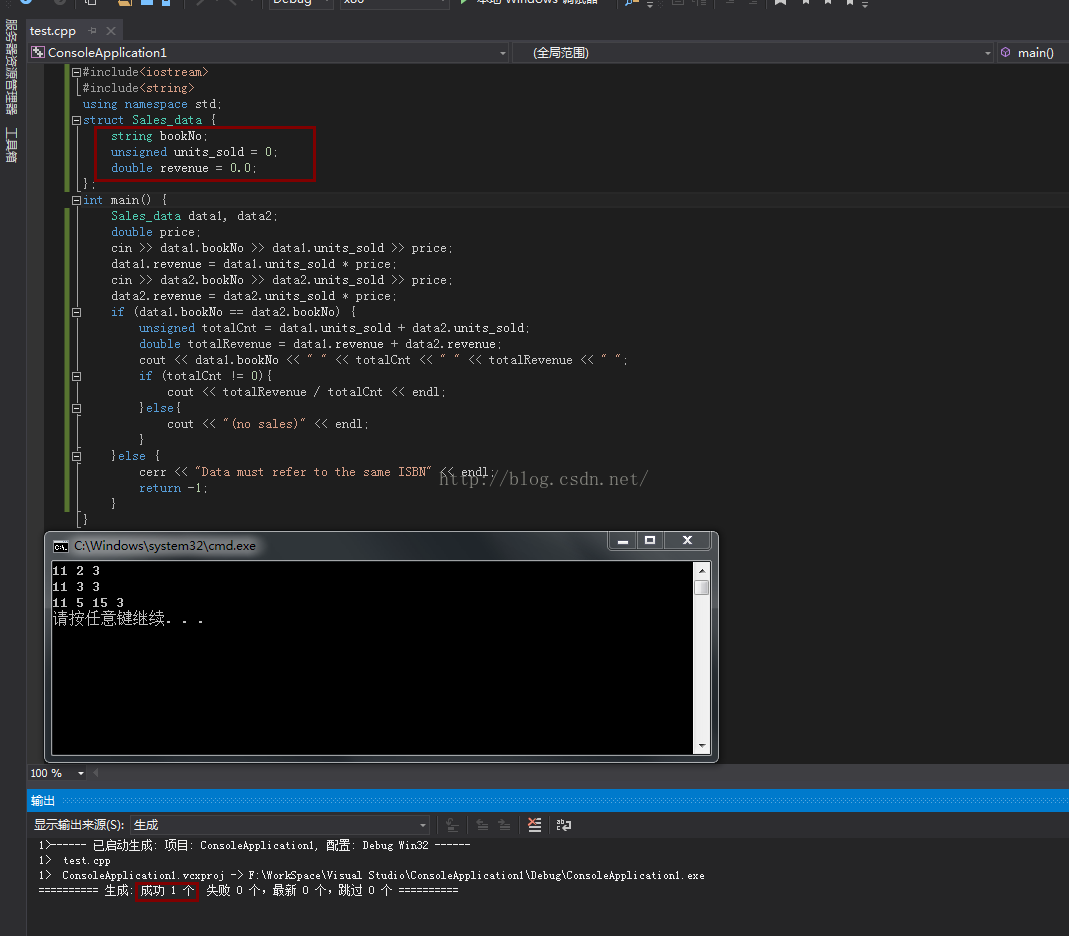Click the 'Data must refer to the same ISBN' string
Image resolution: width=1069 pixels, height=936 pixels.
click(x=314, y=472)
